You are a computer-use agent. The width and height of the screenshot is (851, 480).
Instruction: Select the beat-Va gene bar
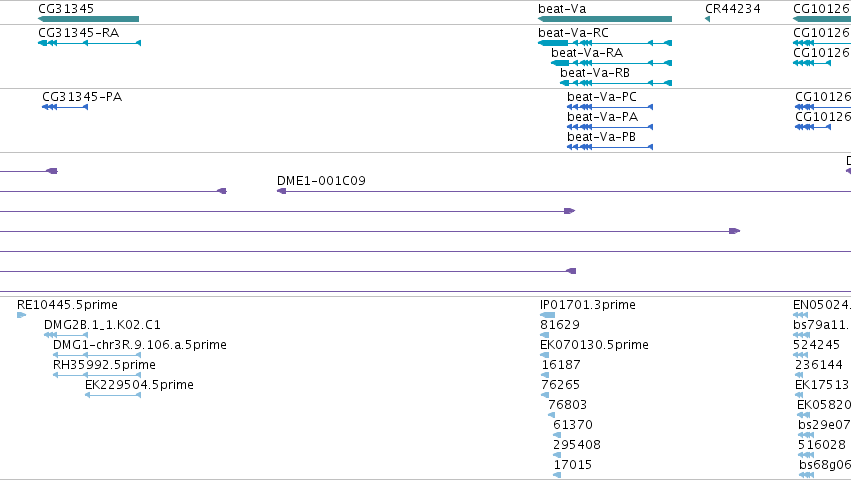[605, 19]
